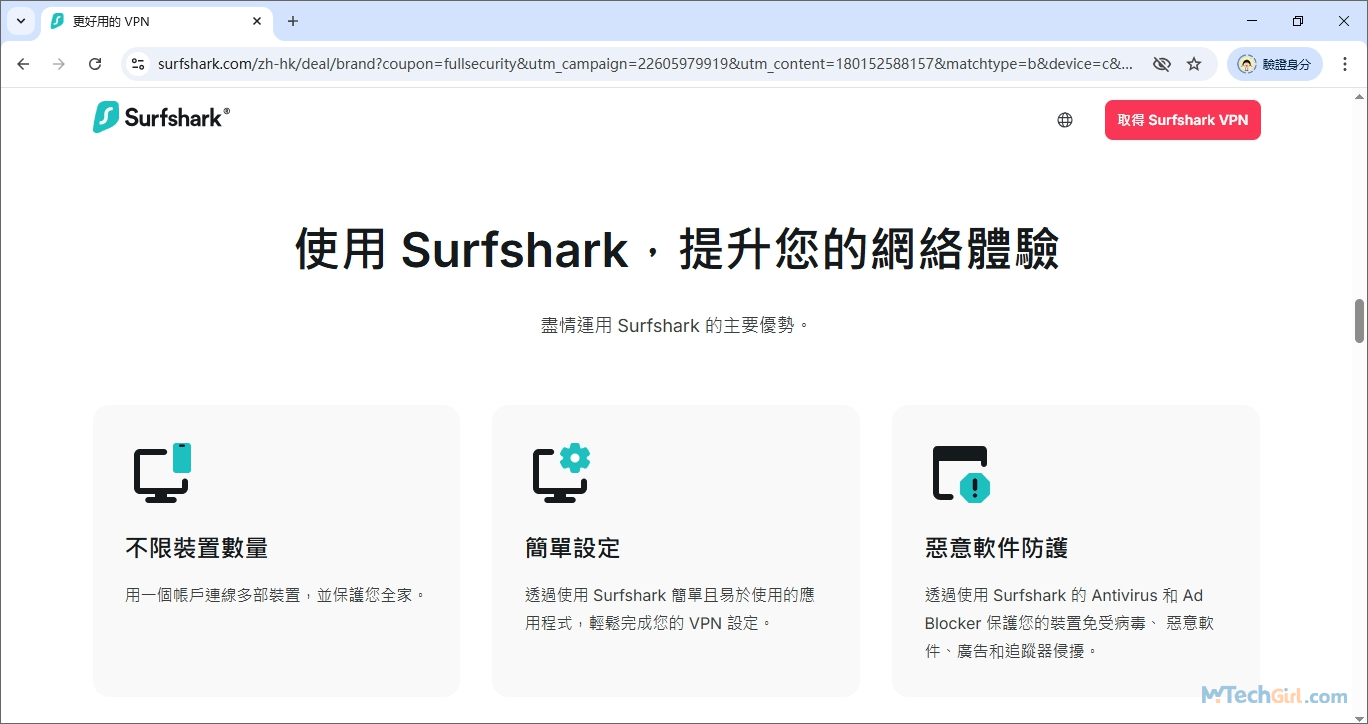This screenshot has width=1368, height=724.
Task: Reload the current page
Action: [x=95, y=64]
